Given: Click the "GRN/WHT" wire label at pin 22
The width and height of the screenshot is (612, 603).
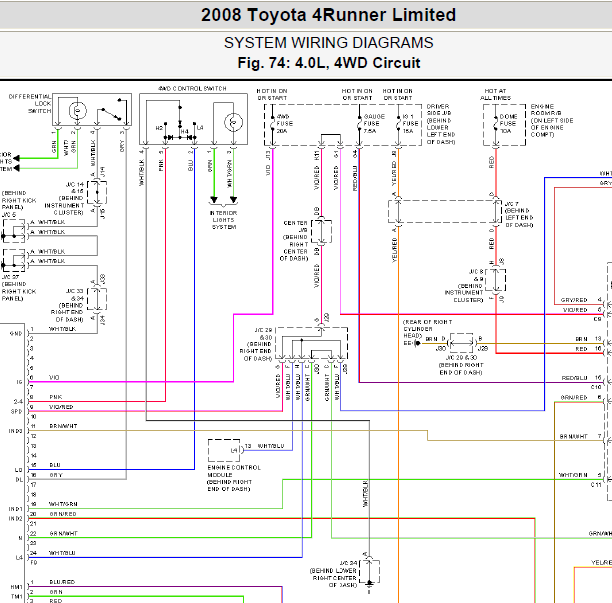Looking at the screenshot, I should (x=63, y=534).
